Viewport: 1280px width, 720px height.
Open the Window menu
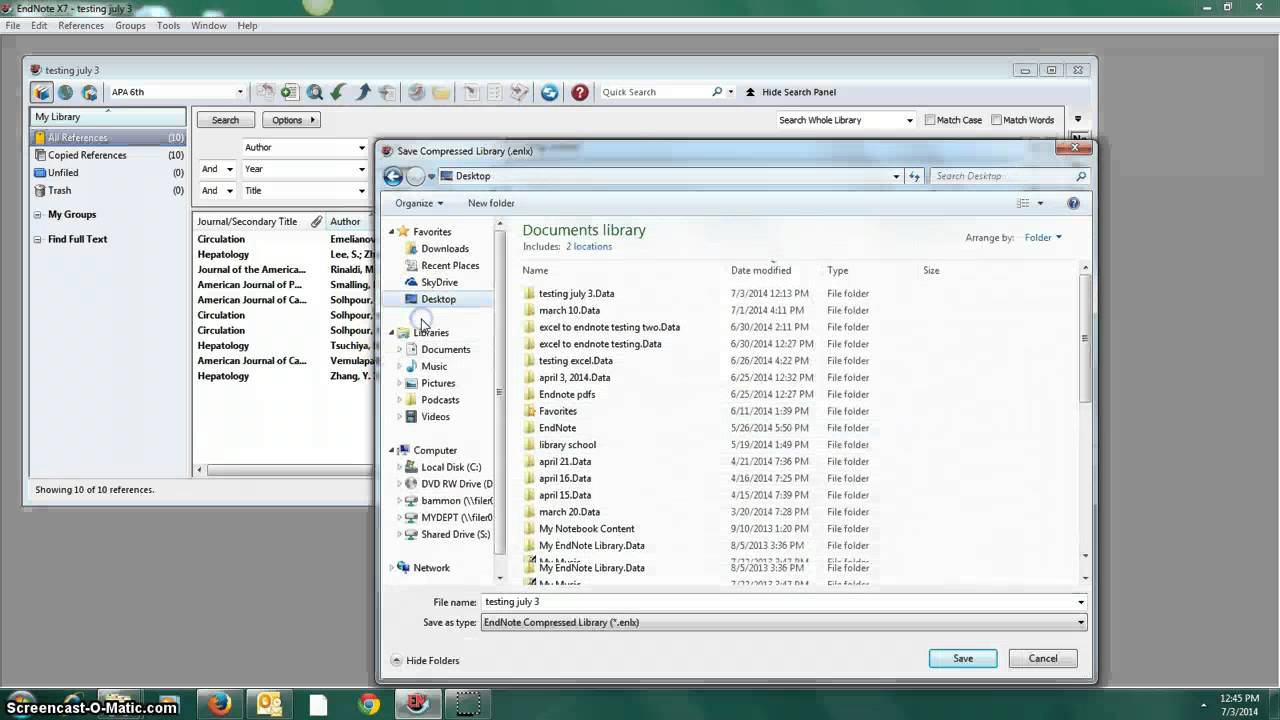tap(209, 25)
